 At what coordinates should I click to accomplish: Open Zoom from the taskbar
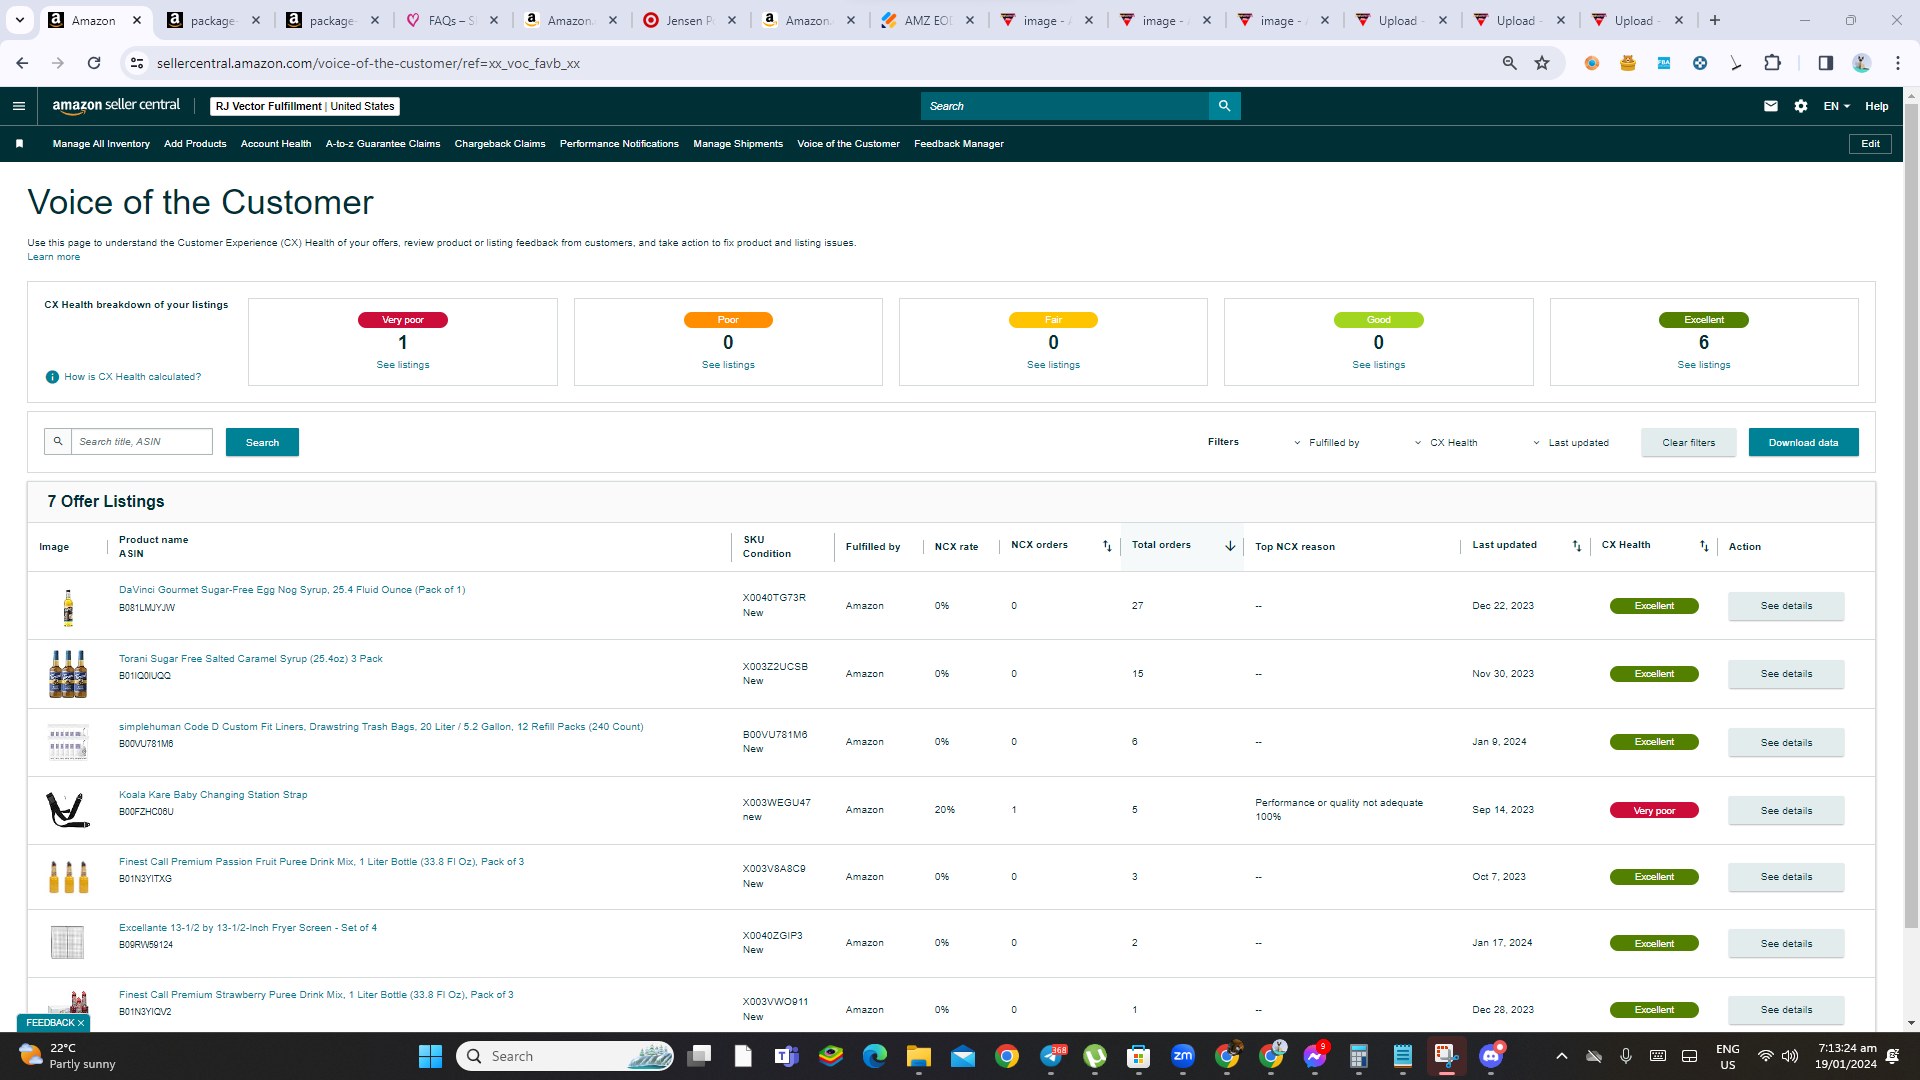coord(1183,1056)
